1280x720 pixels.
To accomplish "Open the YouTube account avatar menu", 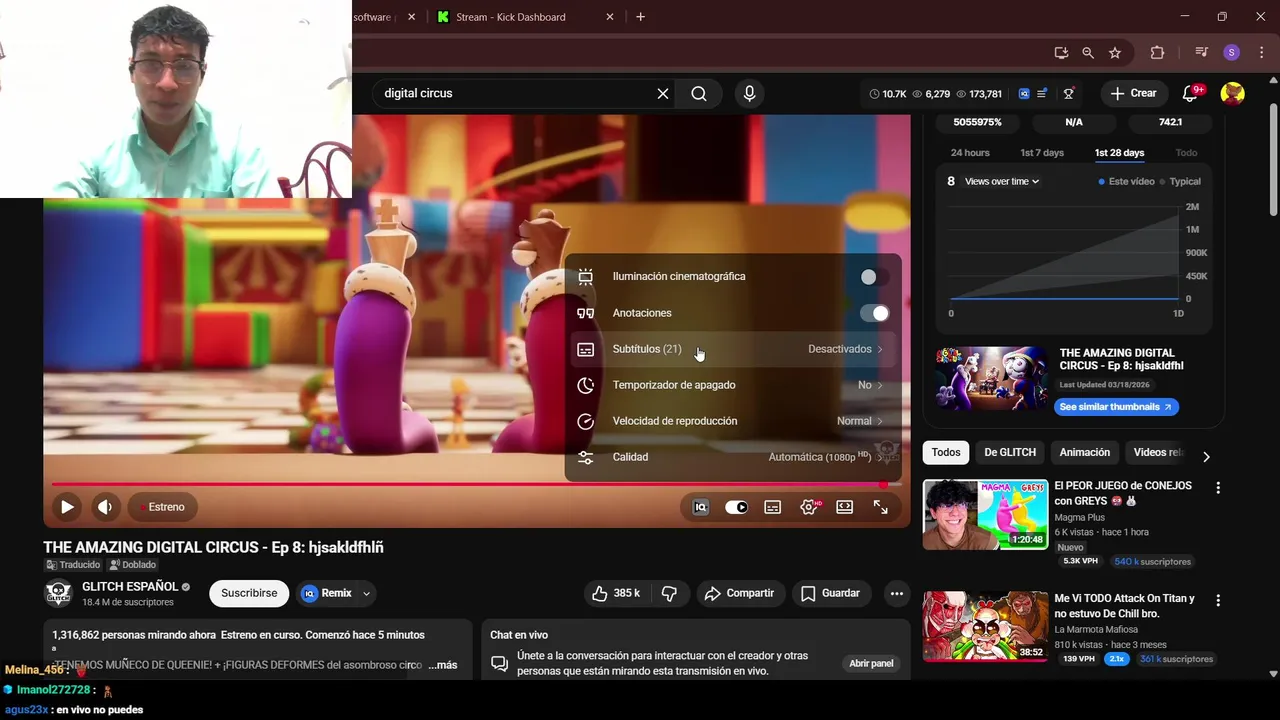I will (x=1233, y=93).
